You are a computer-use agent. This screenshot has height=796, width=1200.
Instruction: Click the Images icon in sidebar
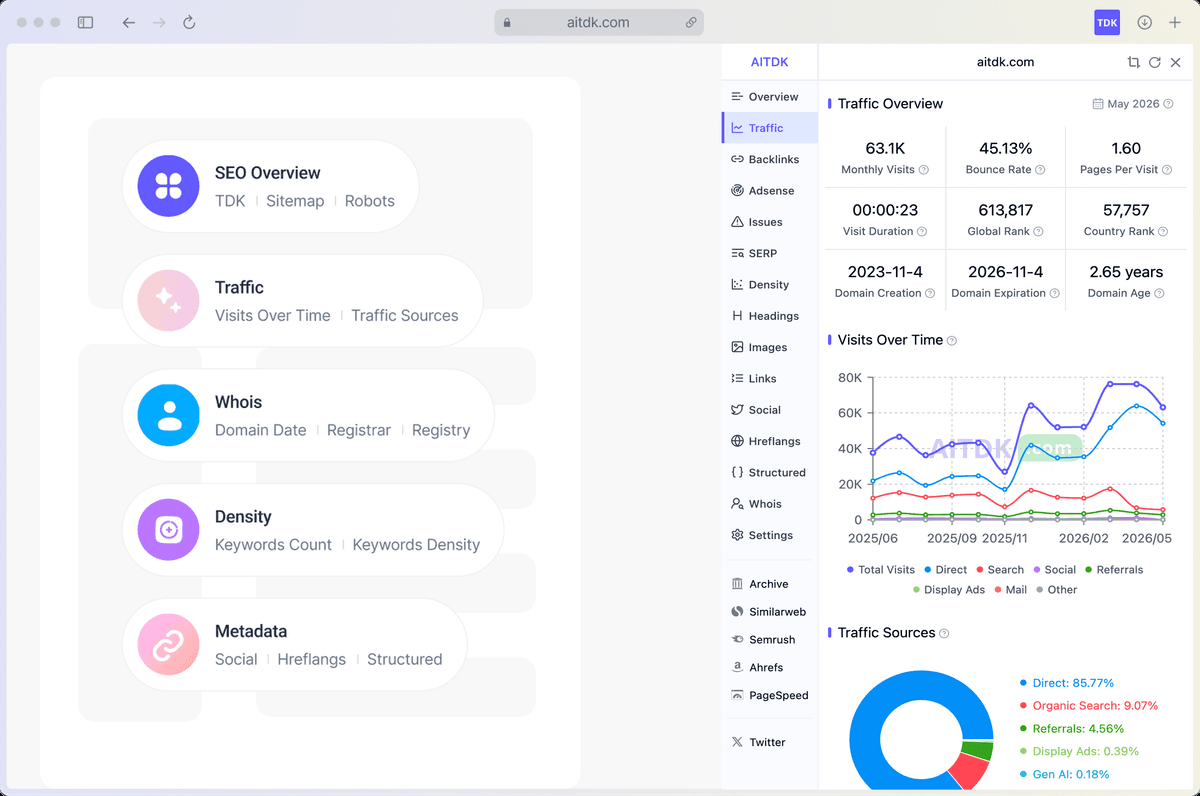(737, 347)
